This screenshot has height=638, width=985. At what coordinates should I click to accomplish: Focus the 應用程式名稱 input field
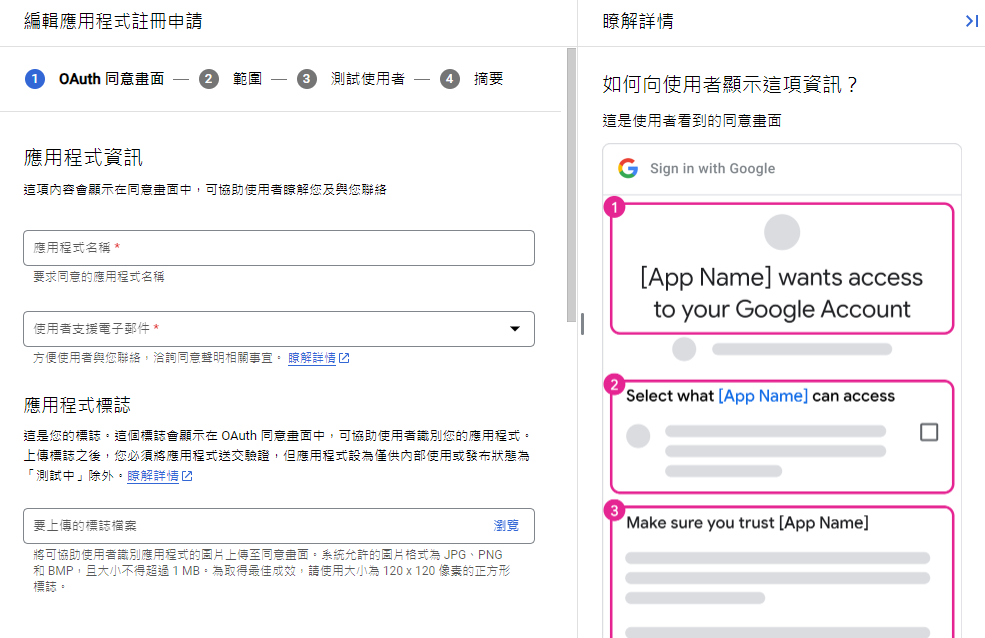click(279, 248)
